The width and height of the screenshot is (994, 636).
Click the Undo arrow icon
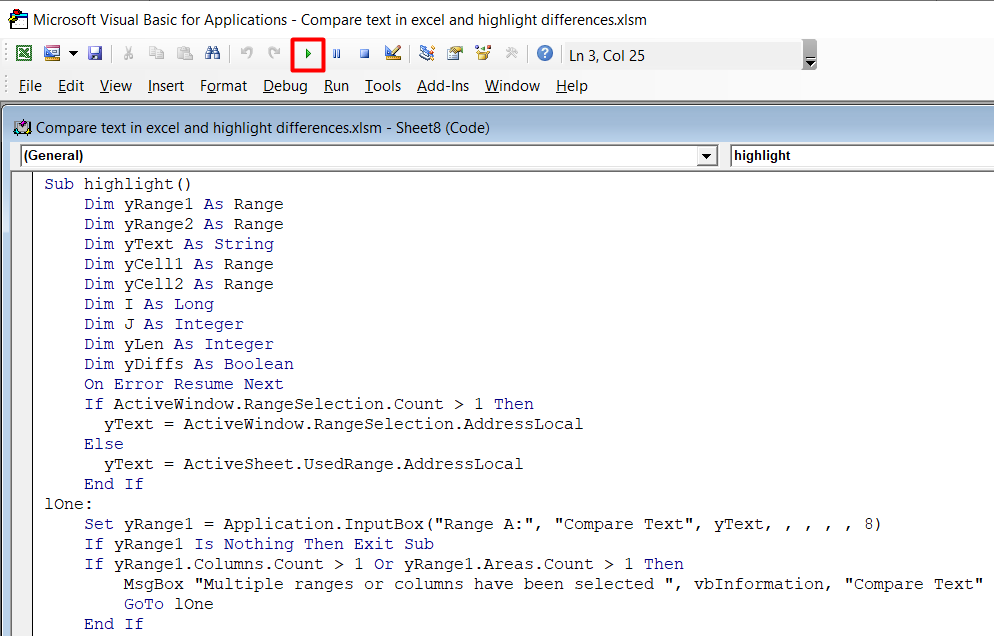(x=247, y=54)
